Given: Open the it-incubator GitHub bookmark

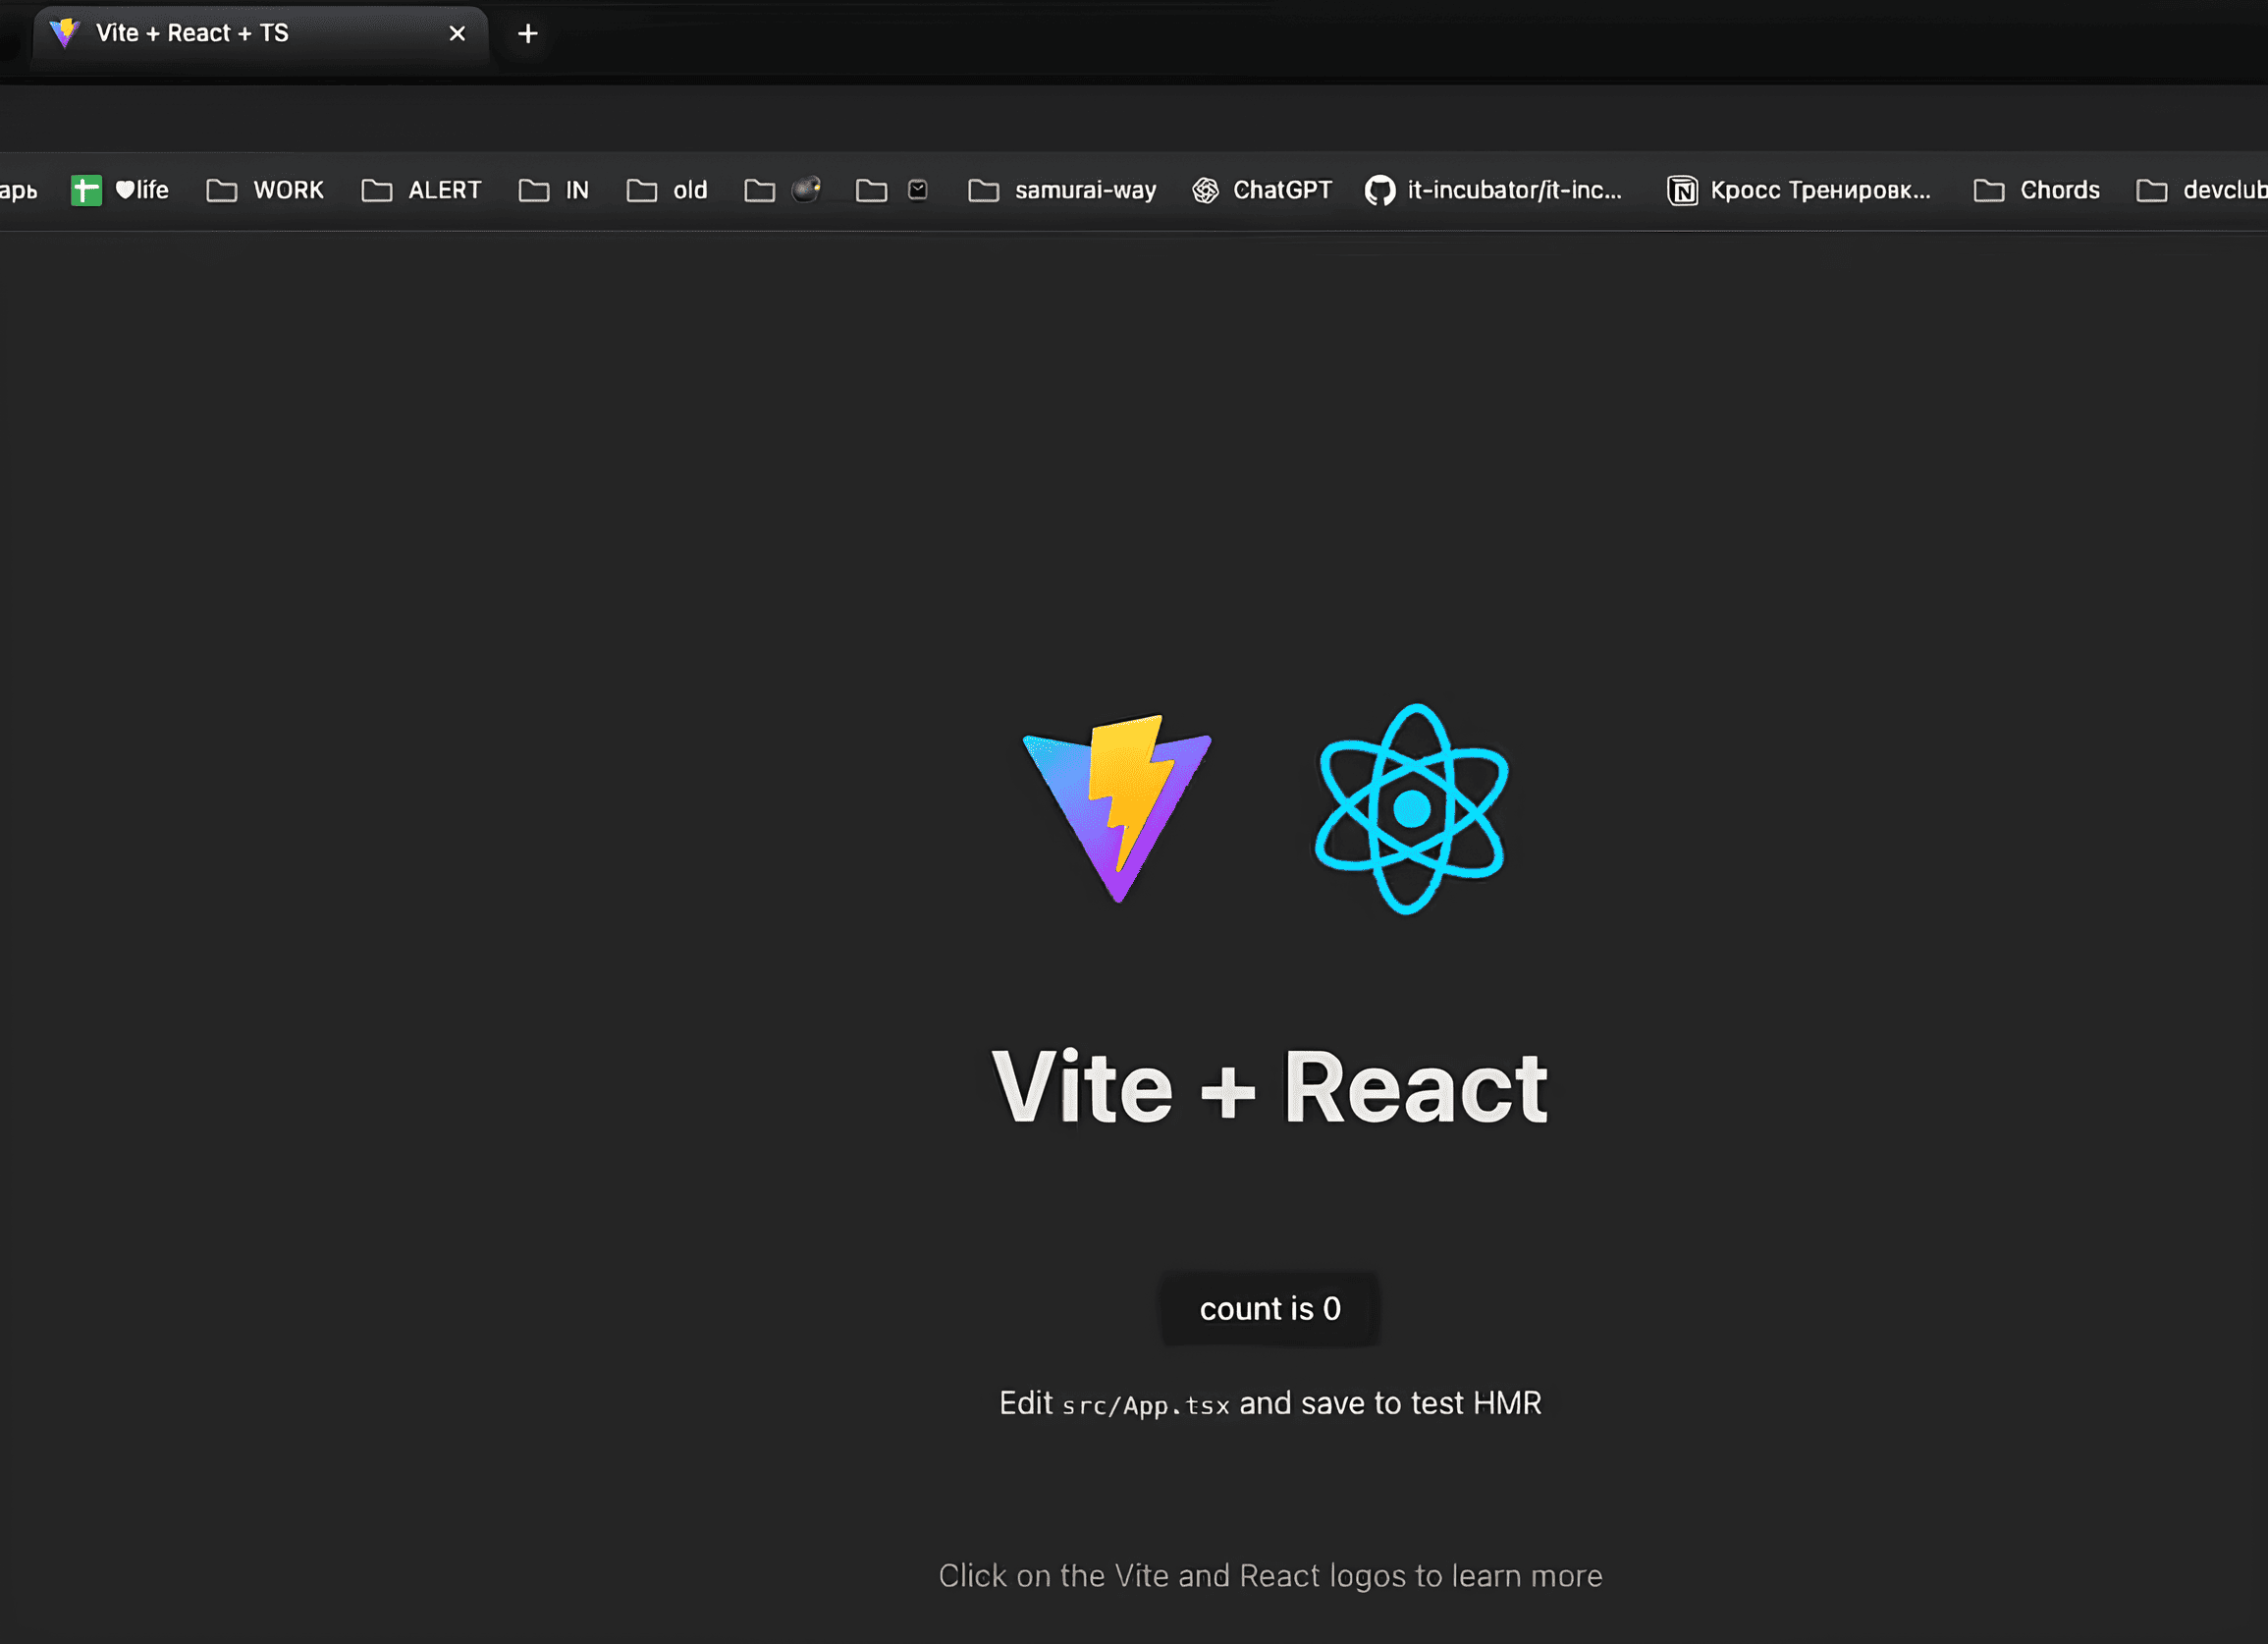Looking at the screenshot, I should point(1494,190).
